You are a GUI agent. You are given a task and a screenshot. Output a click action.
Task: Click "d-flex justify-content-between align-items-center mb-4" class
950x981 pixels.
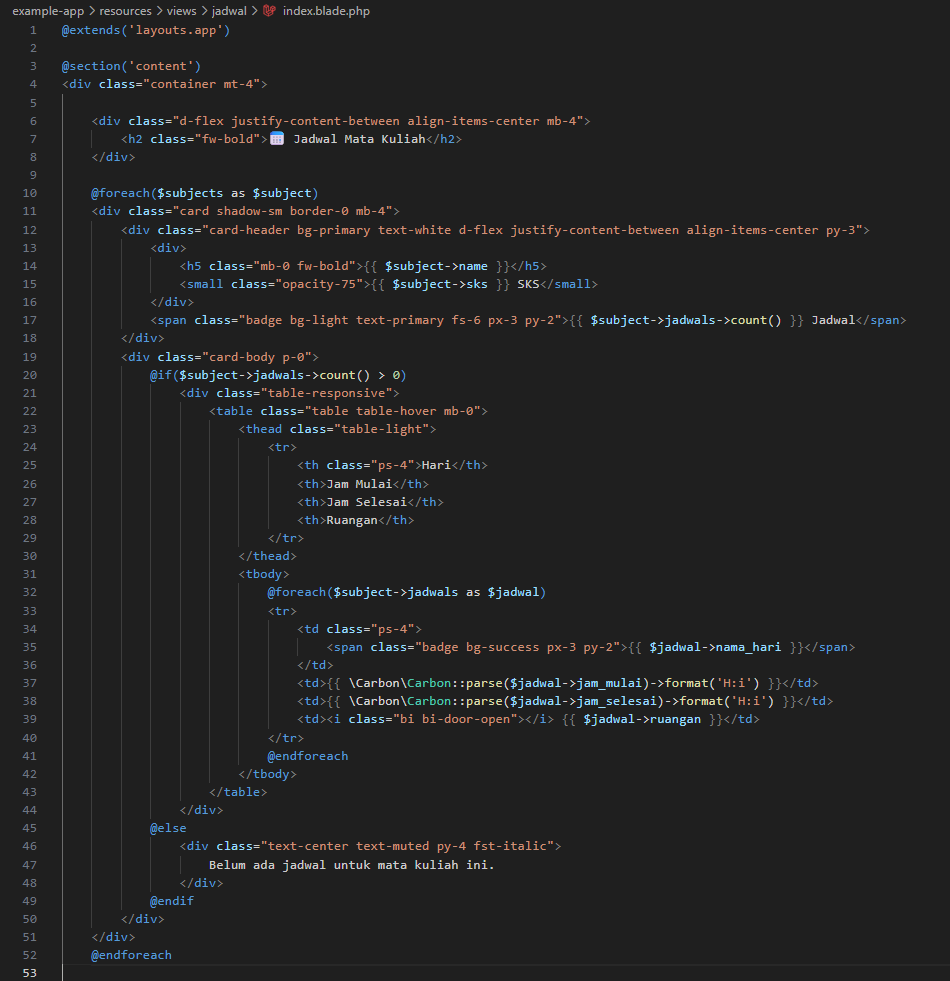(x=378, y=121)
